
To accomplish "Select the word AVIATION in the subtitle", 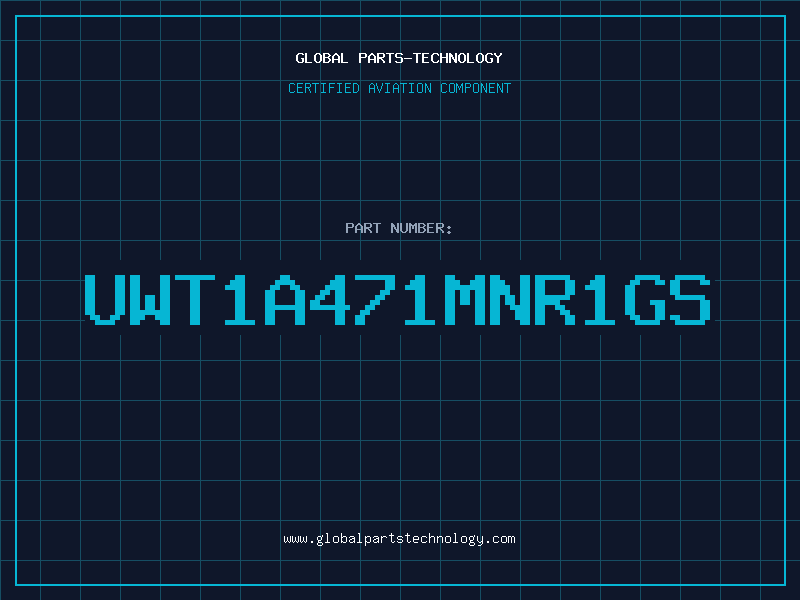I will pyautogui.click(x=400, y=88).
